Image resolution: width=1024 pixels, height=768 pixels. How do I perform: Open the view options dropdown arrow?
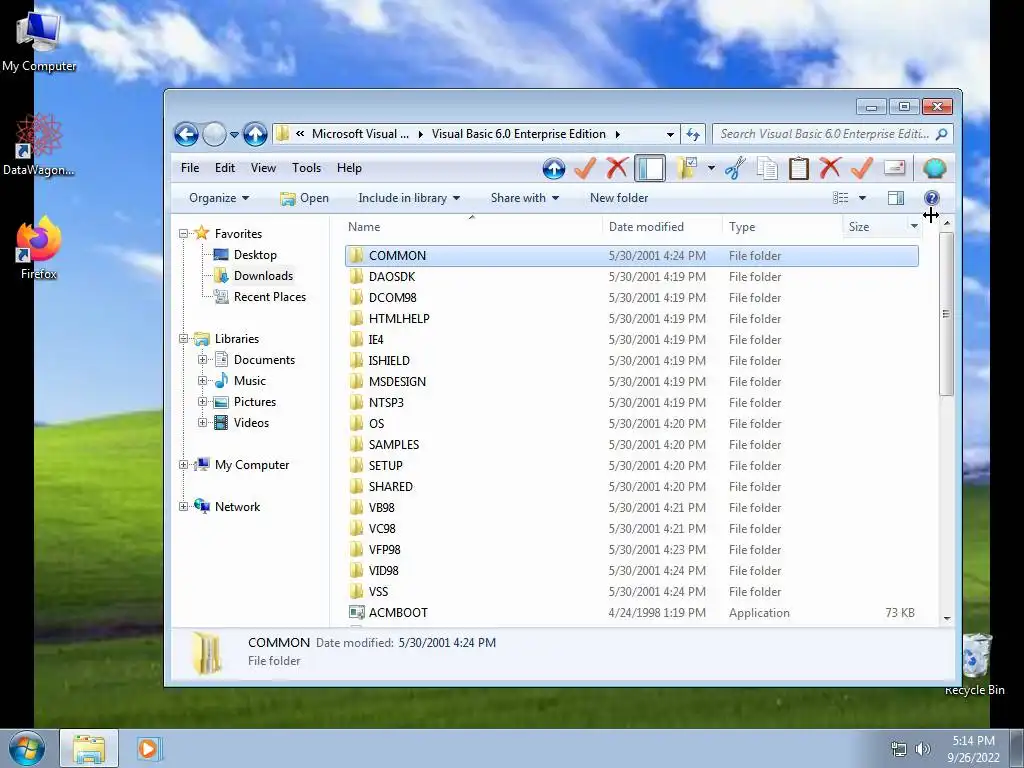(x=862, y=198)
